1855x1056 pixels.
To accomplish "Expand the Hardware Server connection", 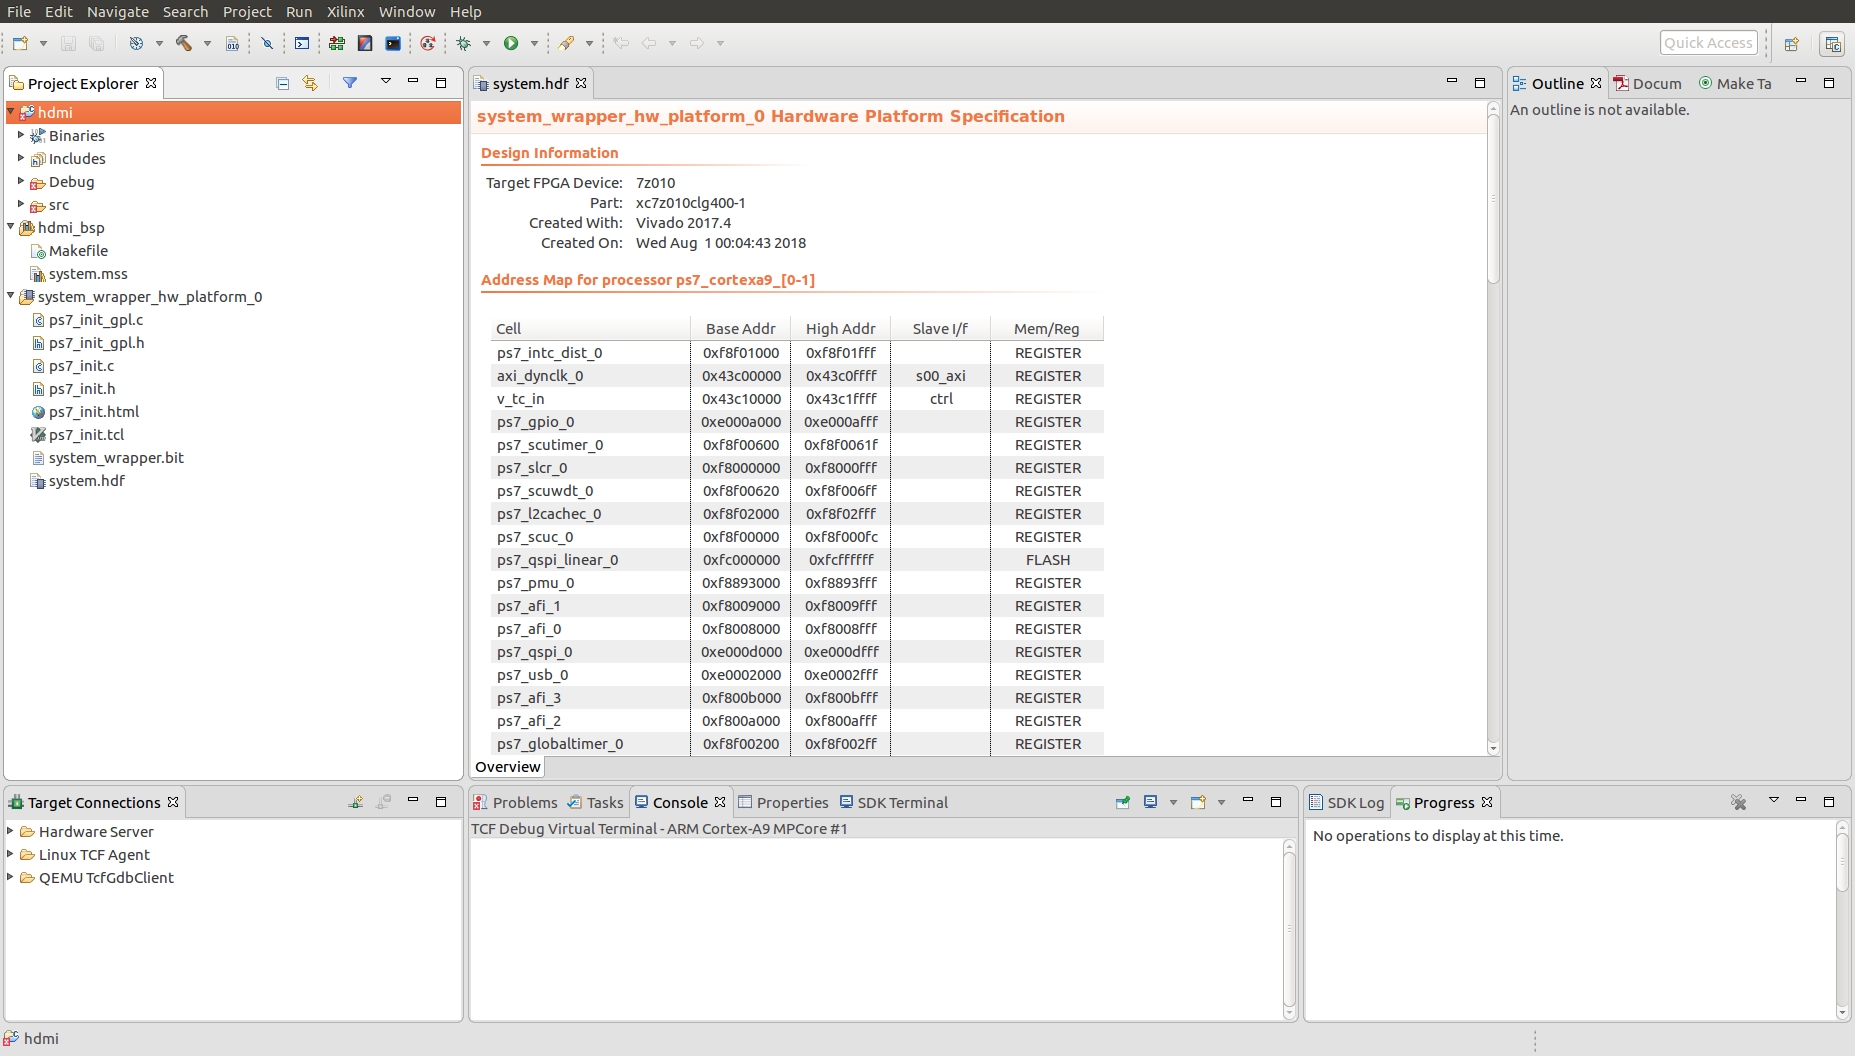I will tap(11, 831).
